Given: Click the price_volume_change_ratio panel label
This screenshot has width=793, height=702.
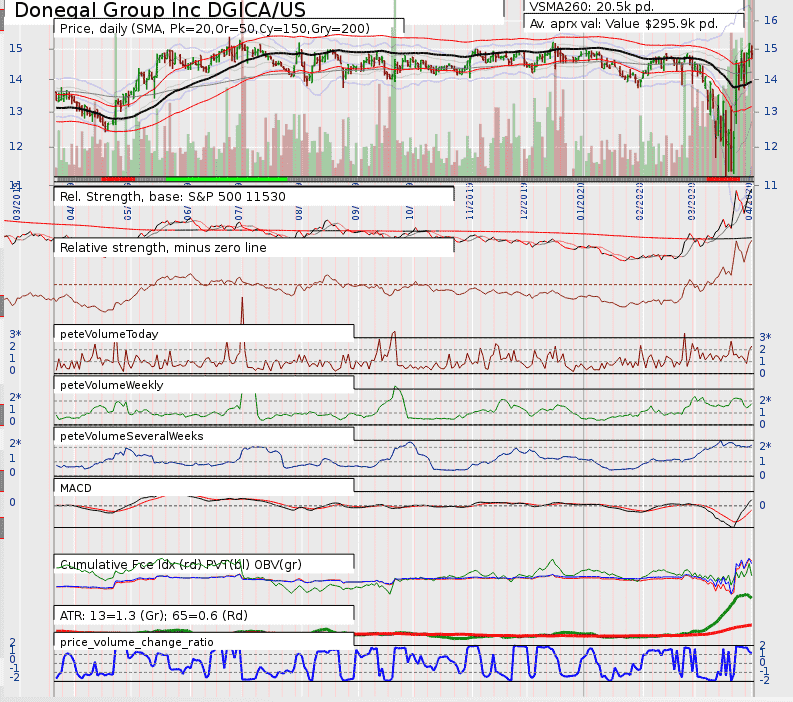Looking at the screenshot, I should click(x=137, y=642).
